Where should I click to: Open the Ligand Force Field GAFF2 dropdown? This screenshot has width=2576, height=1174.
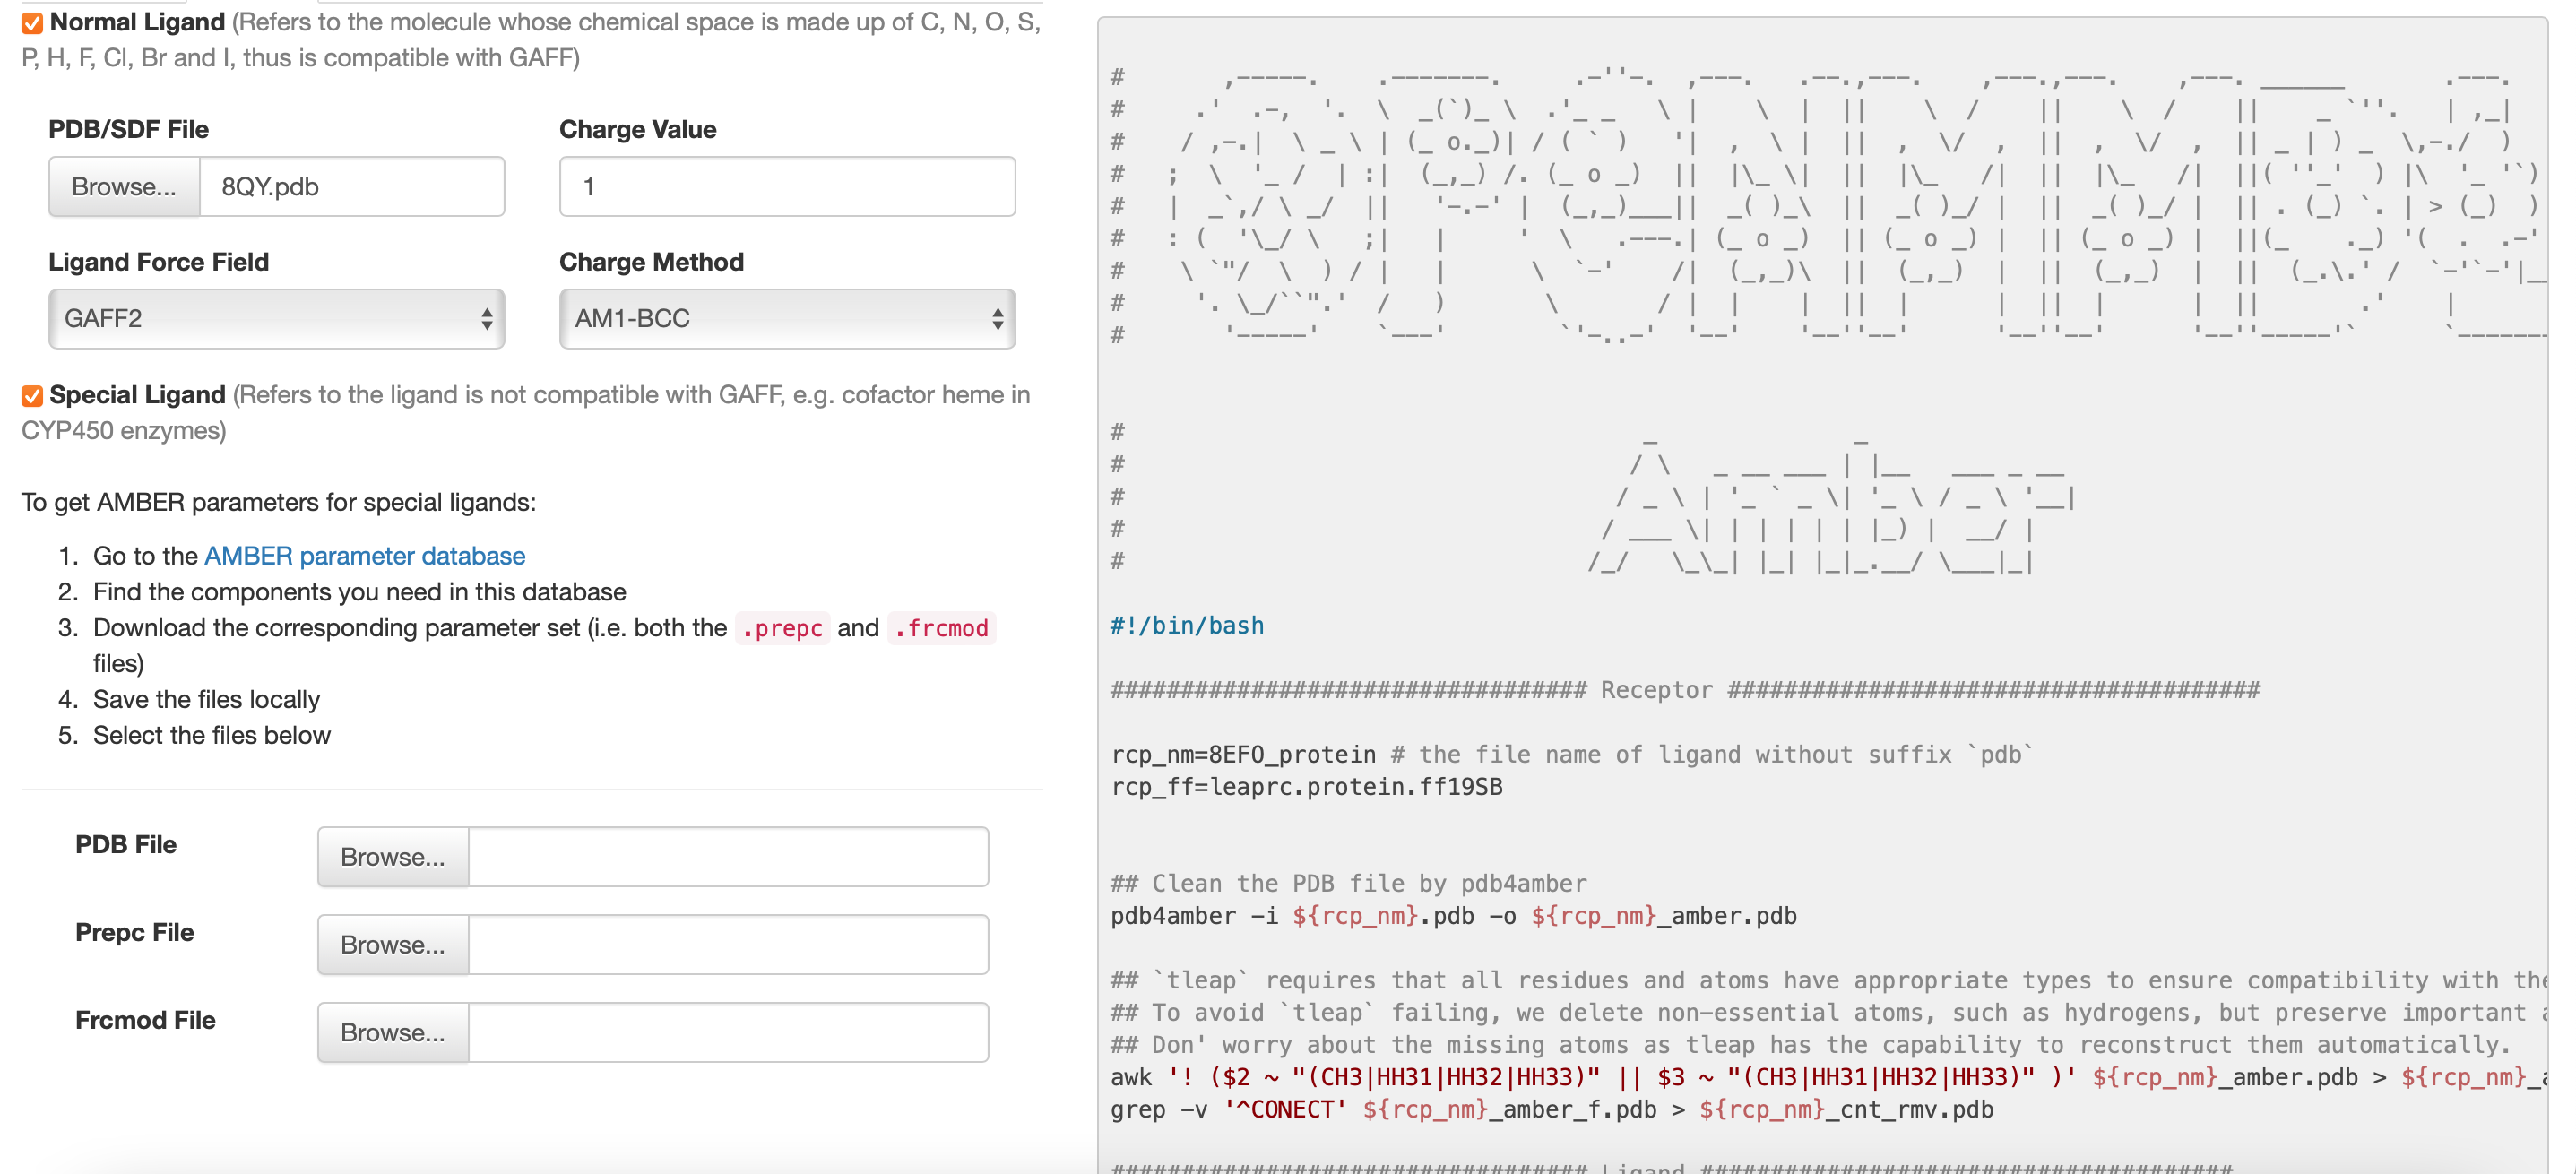click(276, 319)
